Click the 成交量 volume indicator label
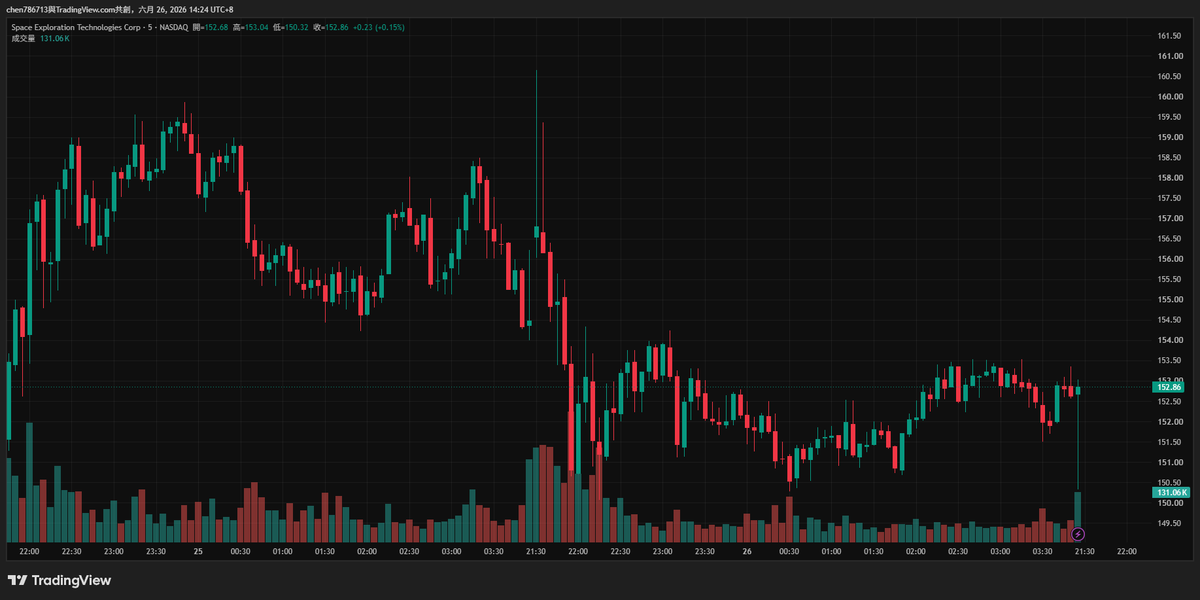The height and width of the screenshot is (600, 1200). 22,38
